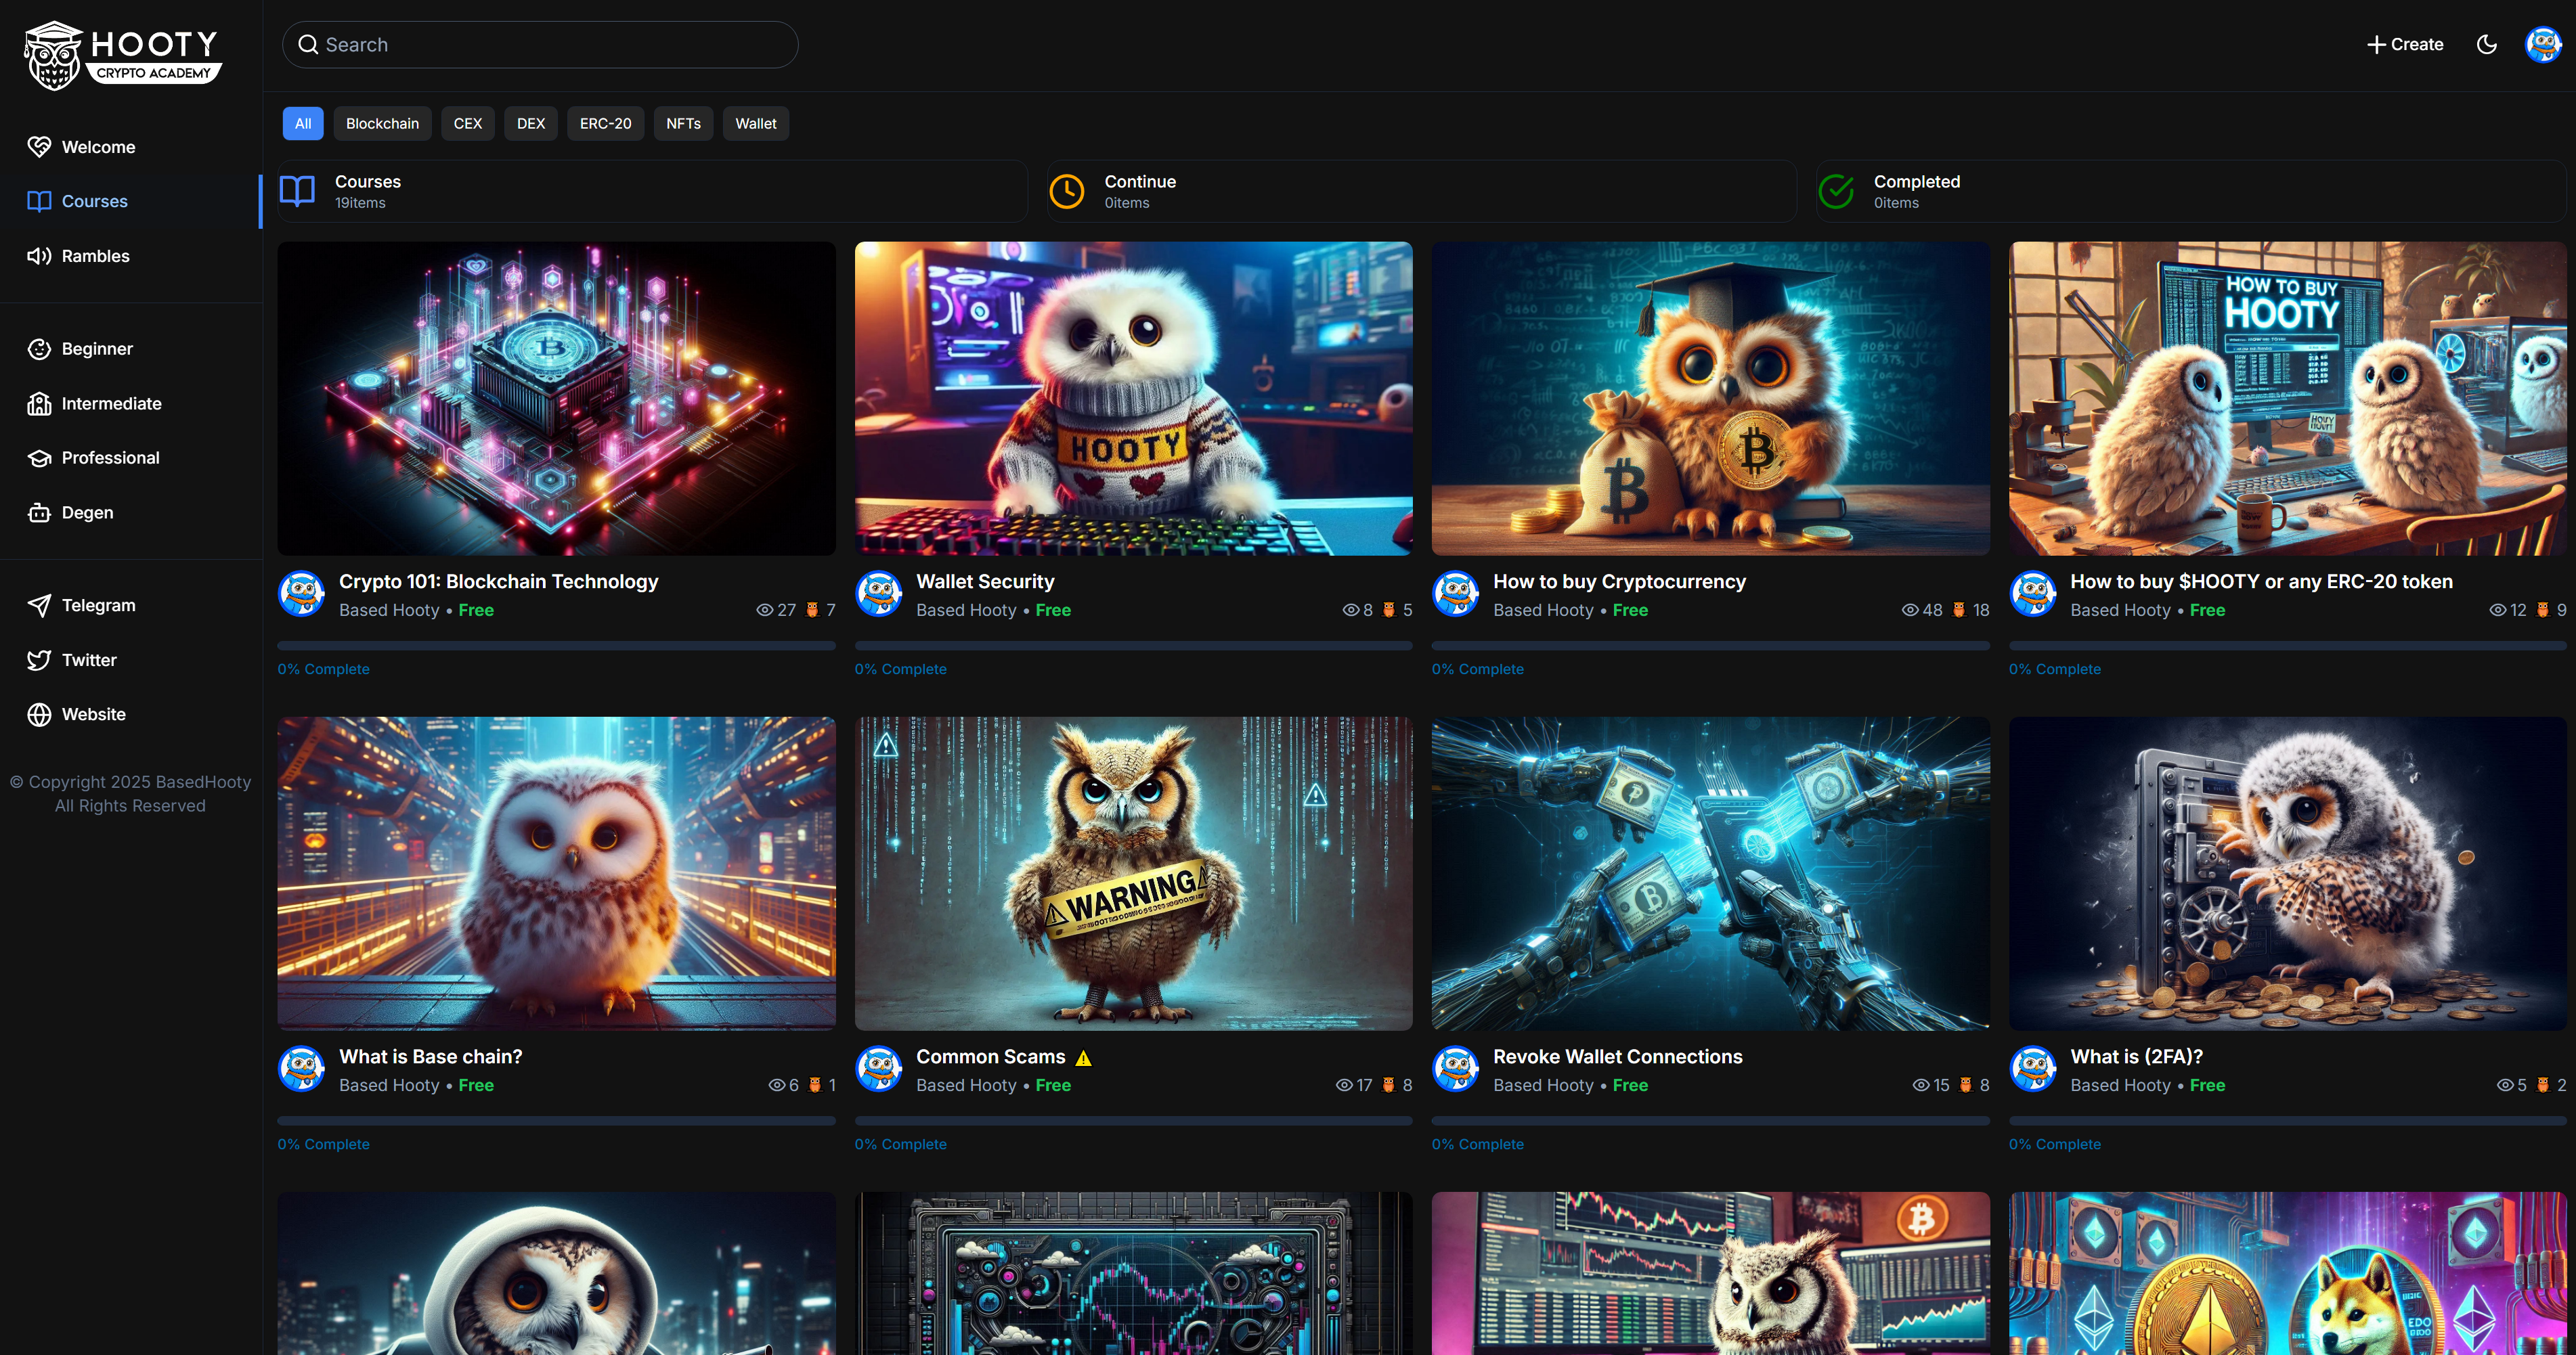Image resolution: width=2576 pixels, height=1355 pixels.
Task: Open the Courses 19 items card
Action: pyautogui.click(x=653, y=191)
